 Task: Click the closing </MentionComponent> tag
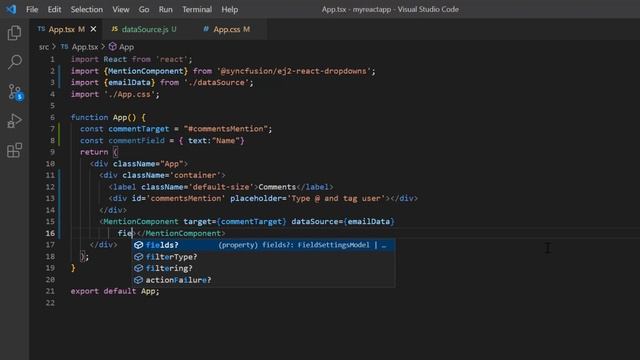tap(181, 233)
